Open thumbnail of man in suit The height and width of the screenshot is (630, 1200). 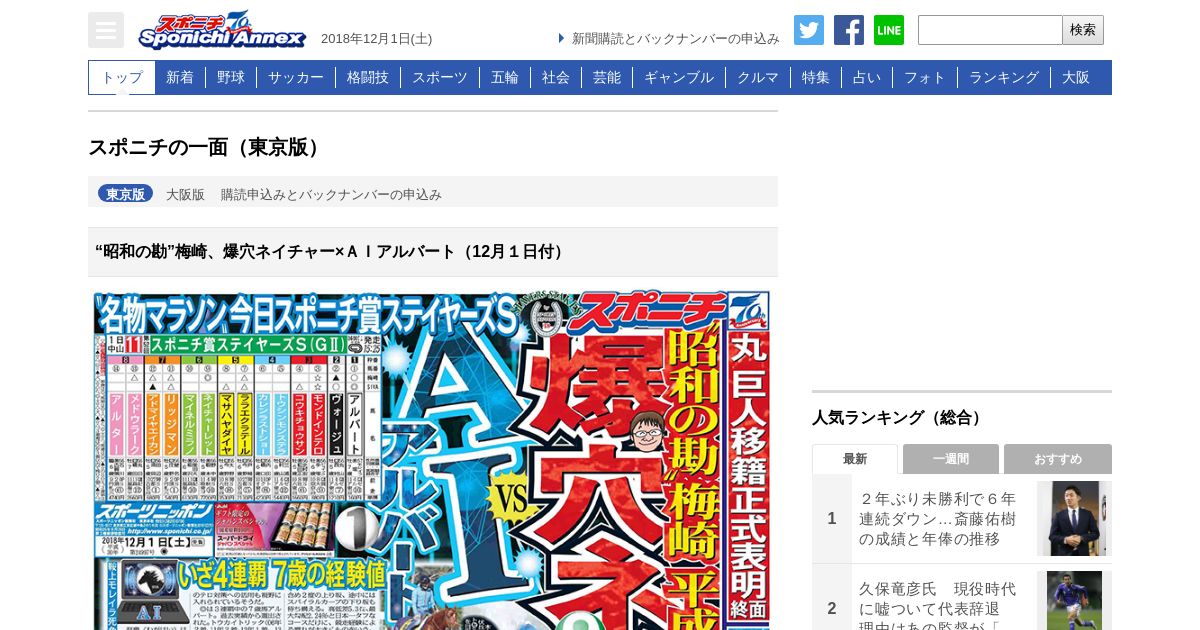pyautogui.click(x=1074, y=518)
